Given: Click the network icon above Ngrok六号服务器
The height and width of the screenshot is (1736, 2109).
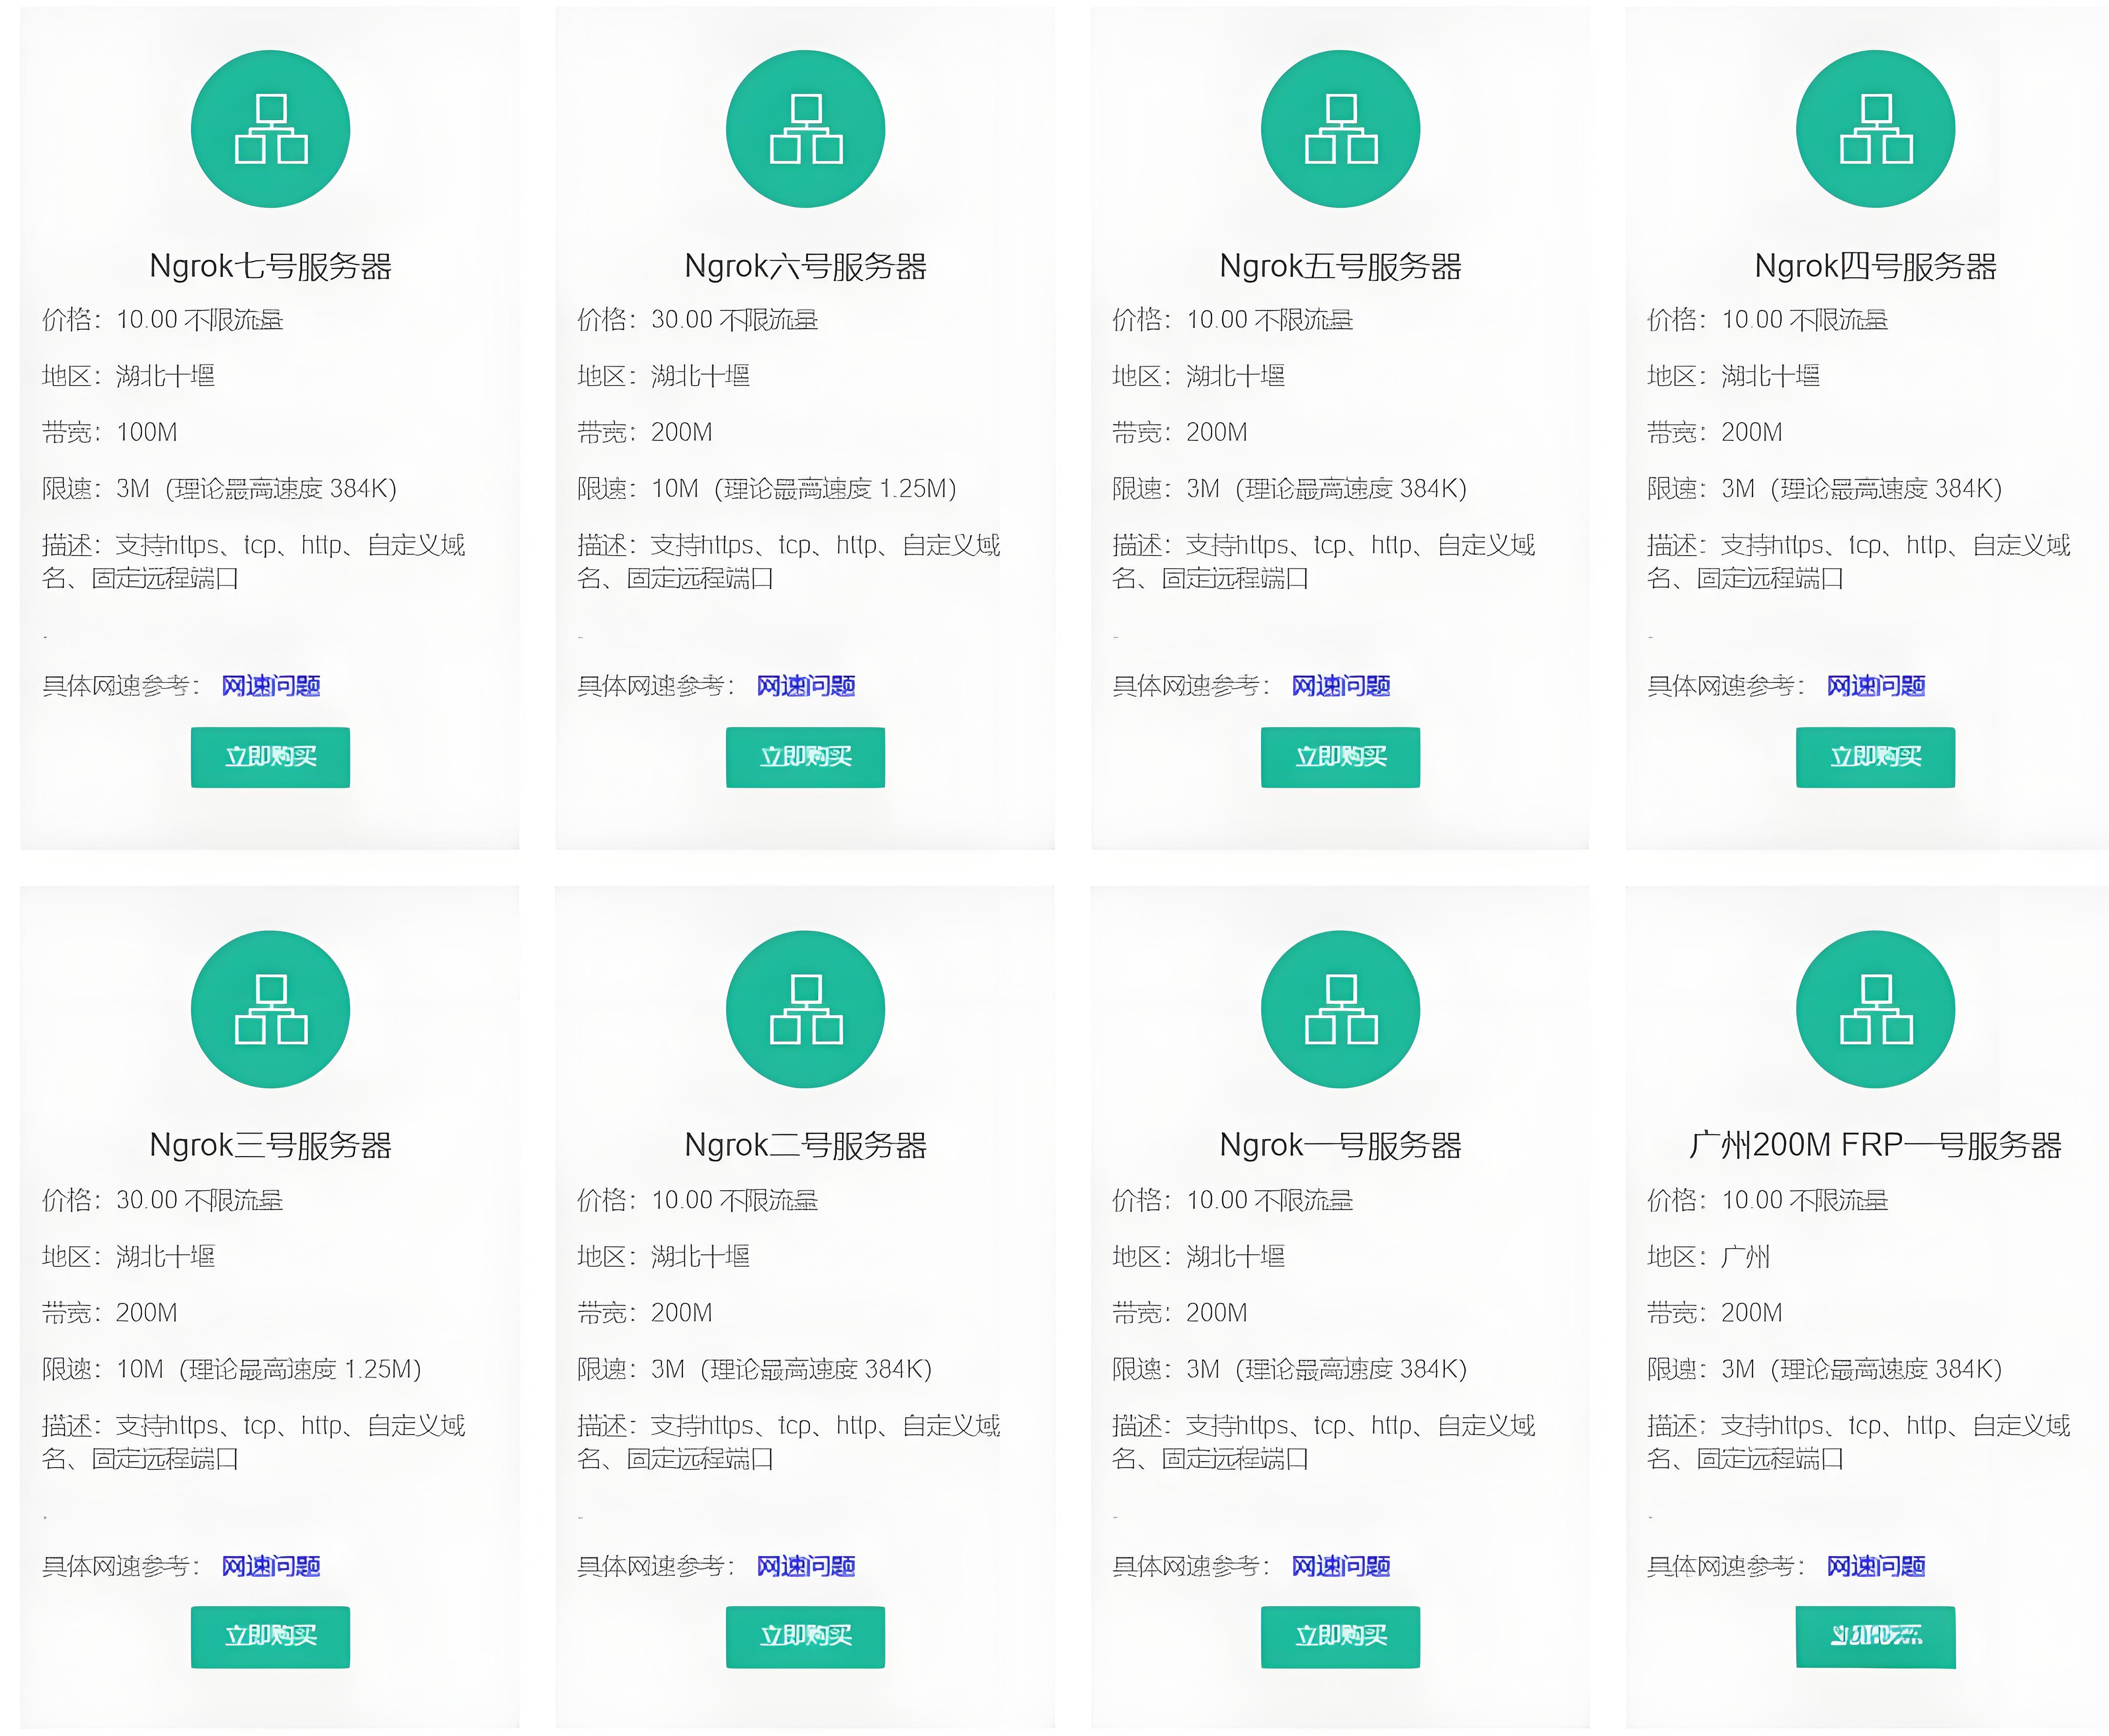Looking at the screenshot, I should tap(805, 129).
